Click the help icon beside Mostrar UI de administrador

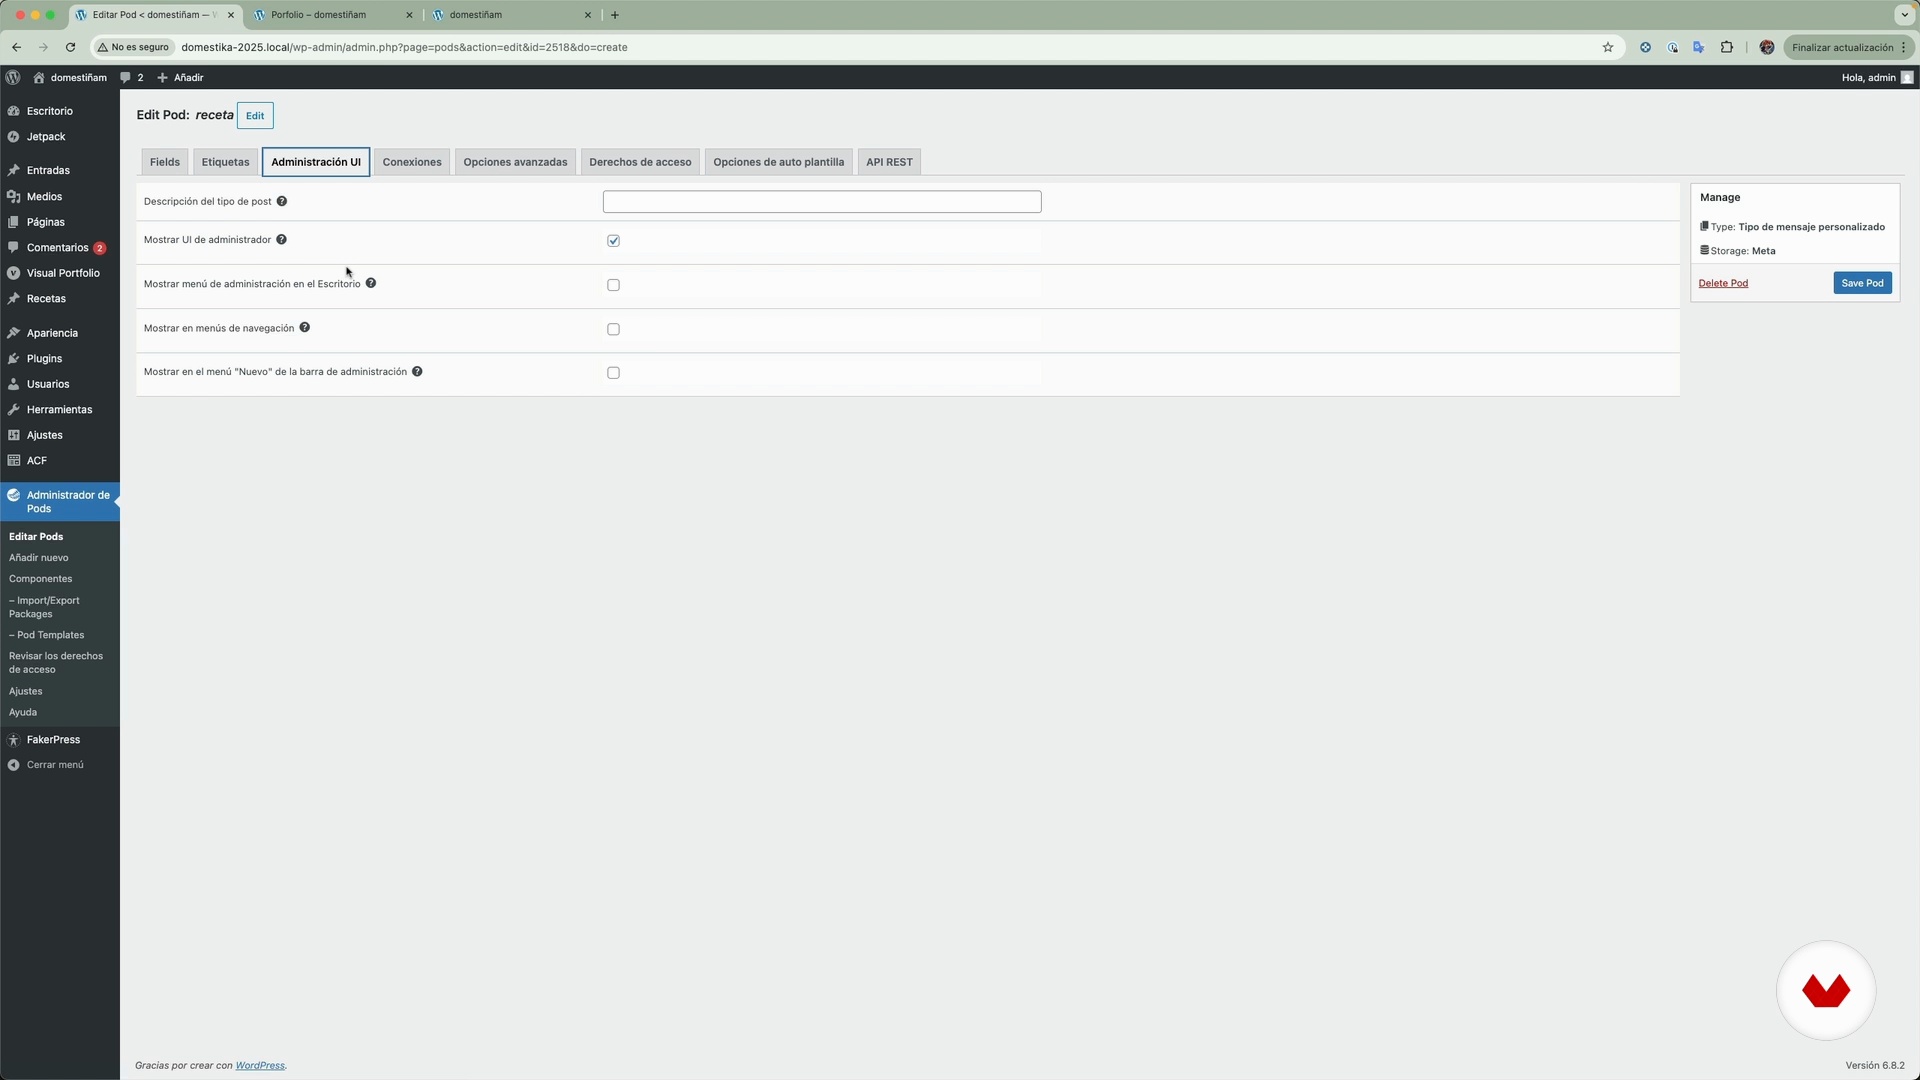click(x=281, y=240)
